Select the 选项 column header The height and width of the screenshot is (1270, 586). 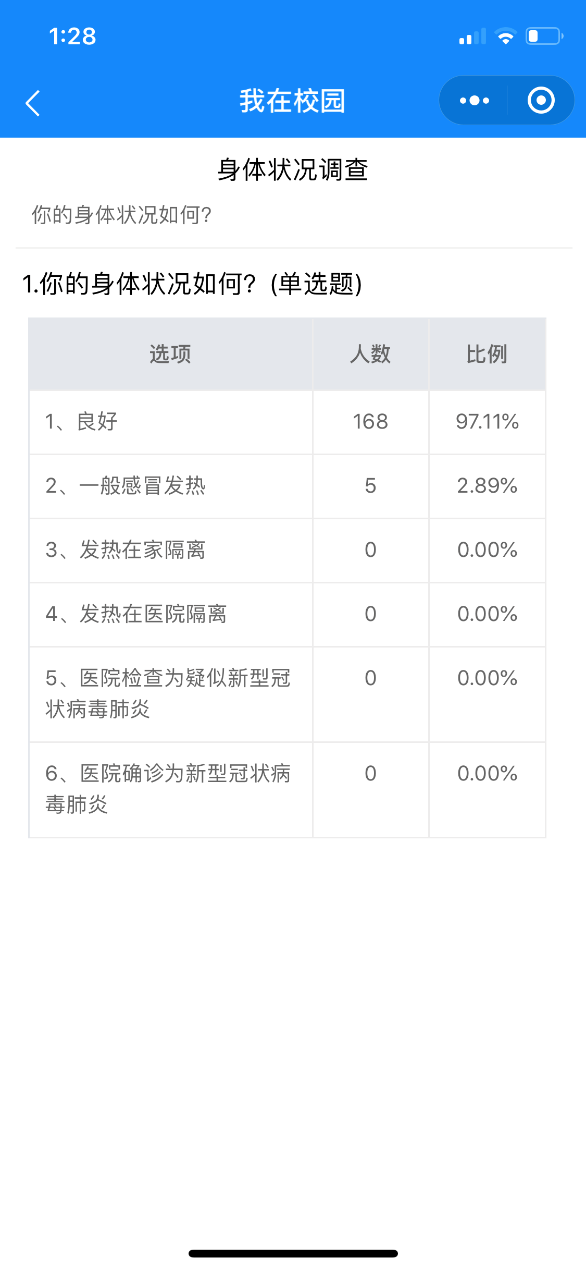[171, 354]
